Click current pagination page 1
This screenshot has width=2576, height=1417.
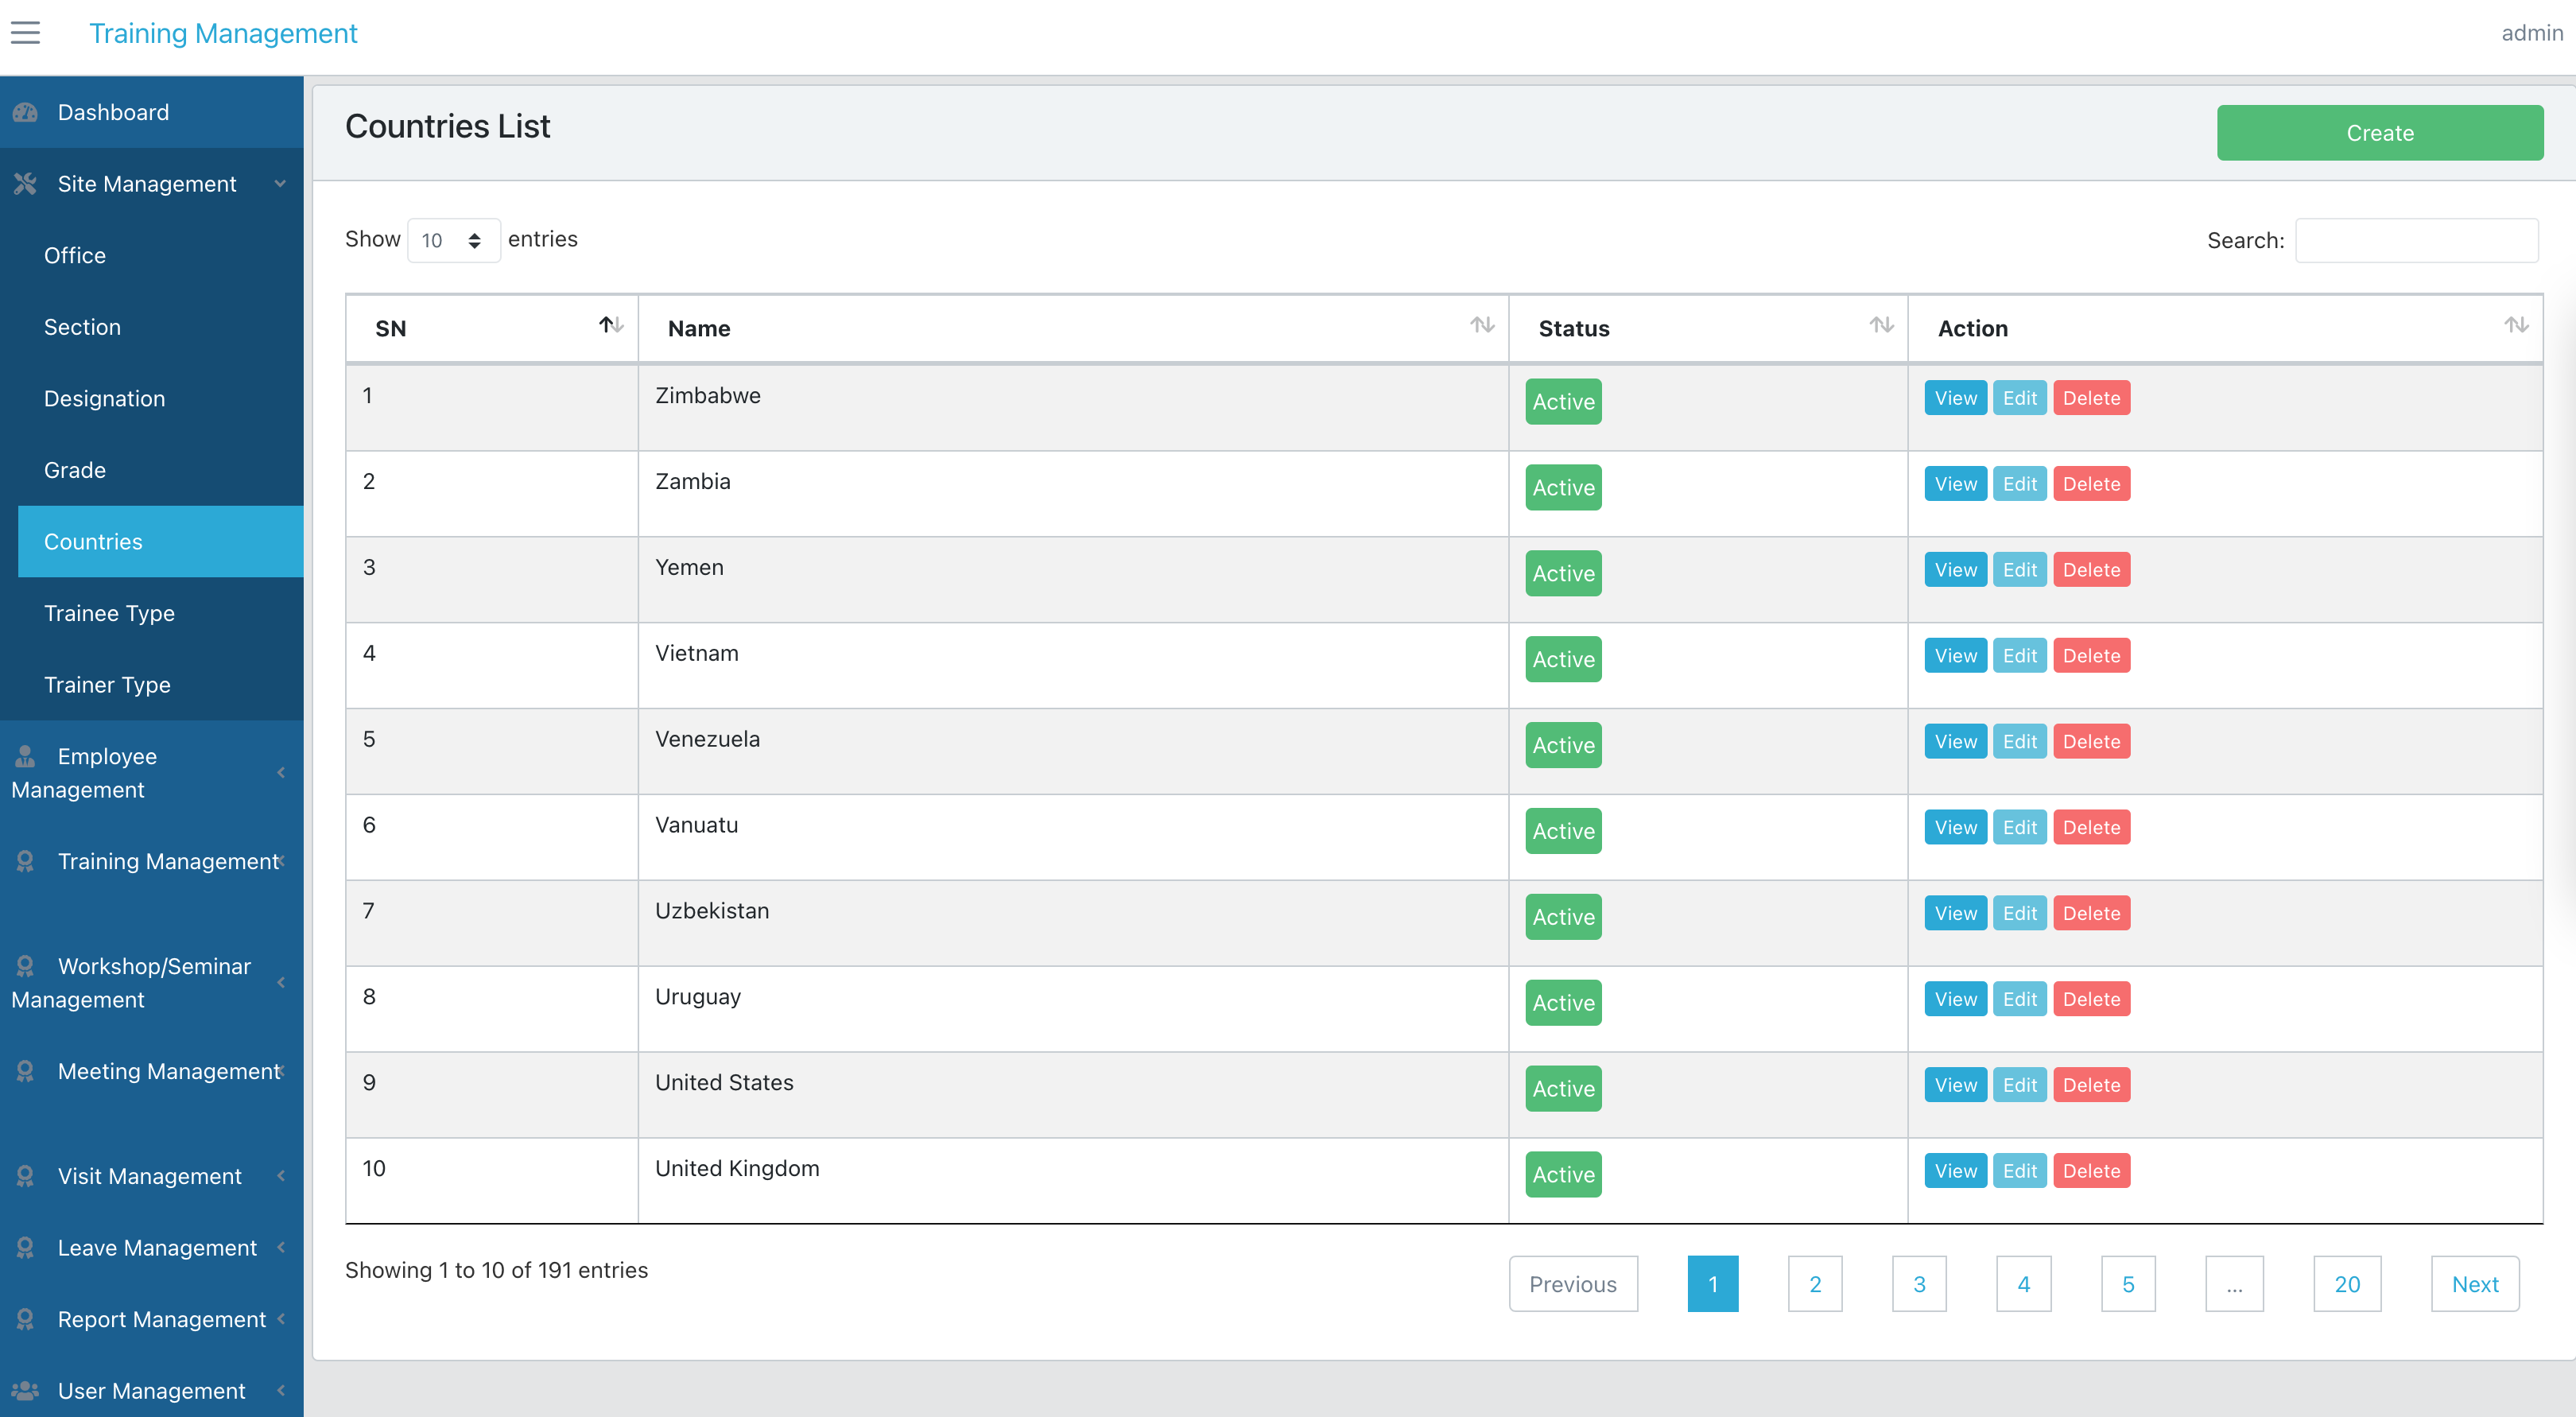(1713, 1284)
